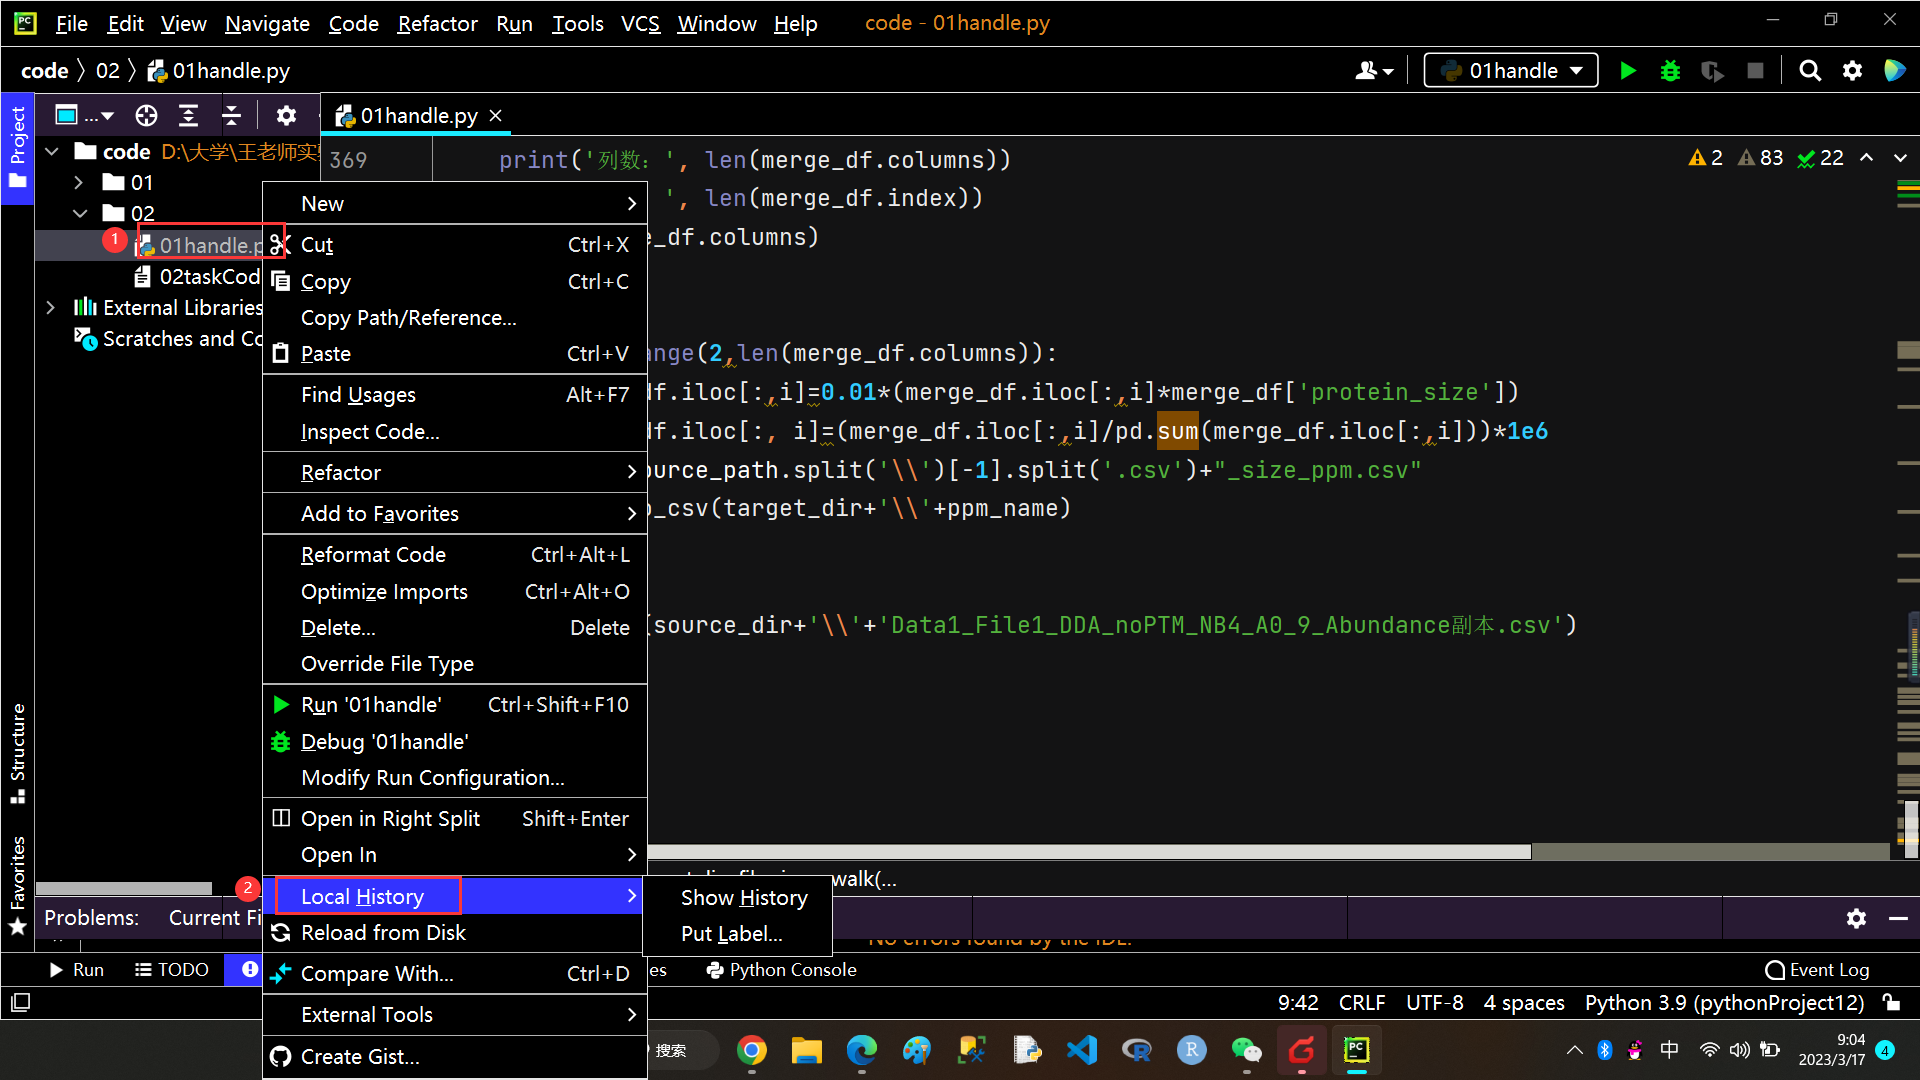Collapse the code root folder
1920x1080 pixels.
point(53,152)
